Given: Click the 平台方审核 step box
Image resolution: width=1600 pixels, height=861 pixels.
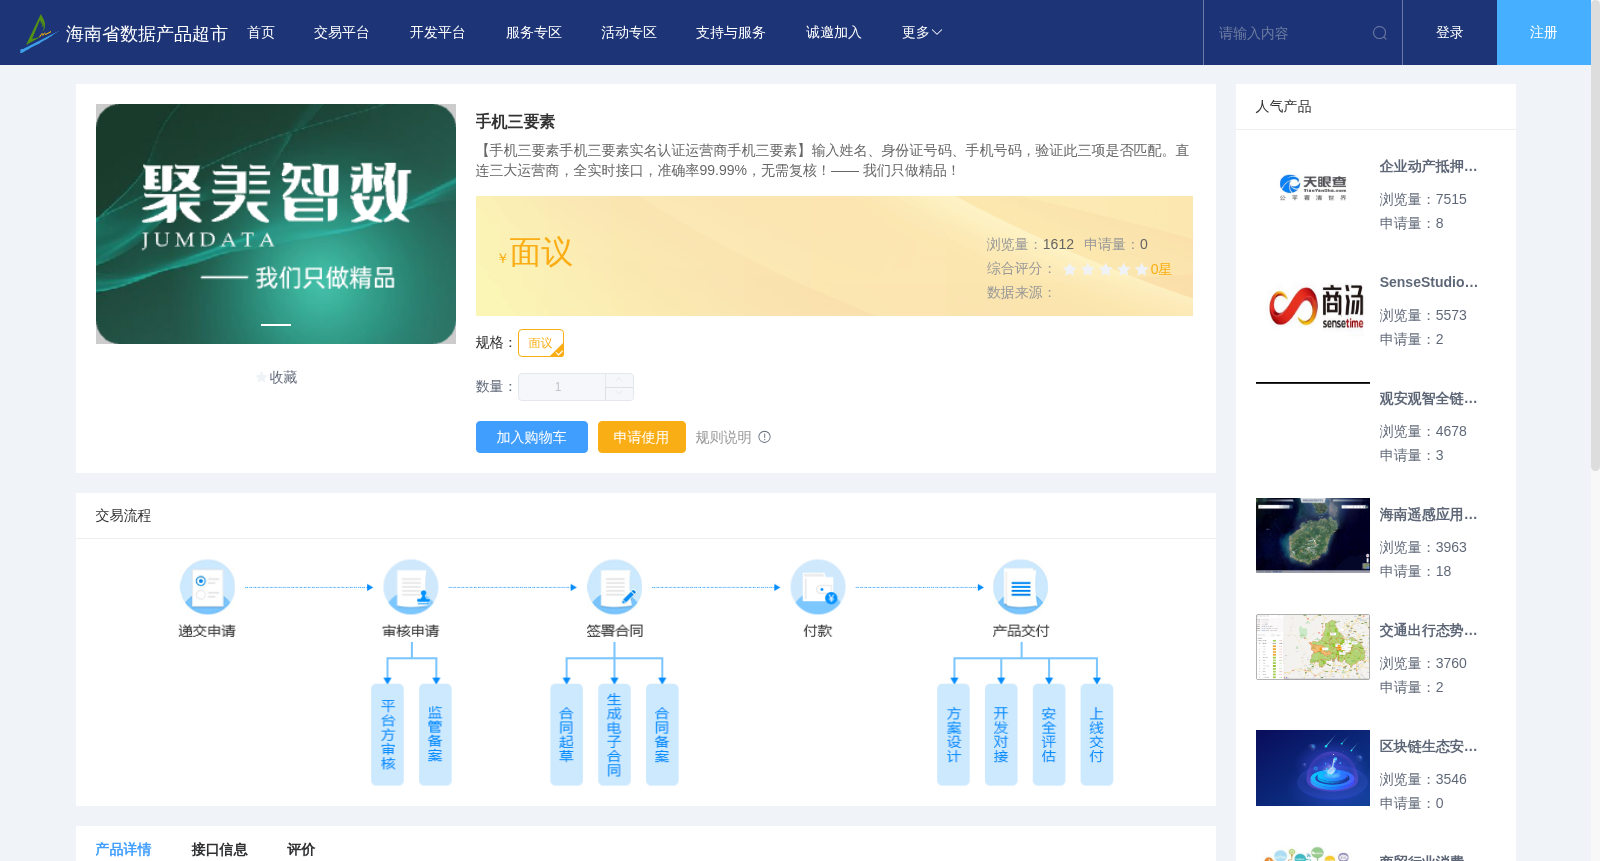Looking at the screenshot, I should (x=388, y=735).
